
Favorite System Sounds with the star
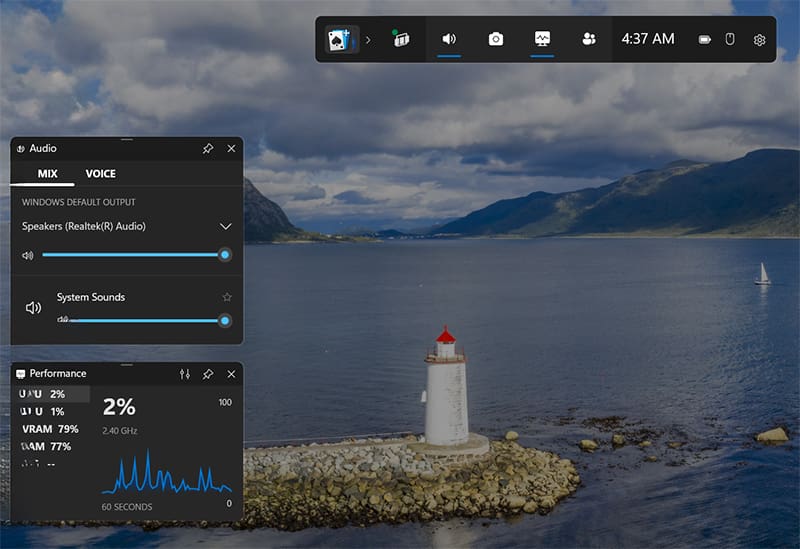coord(227,297)
